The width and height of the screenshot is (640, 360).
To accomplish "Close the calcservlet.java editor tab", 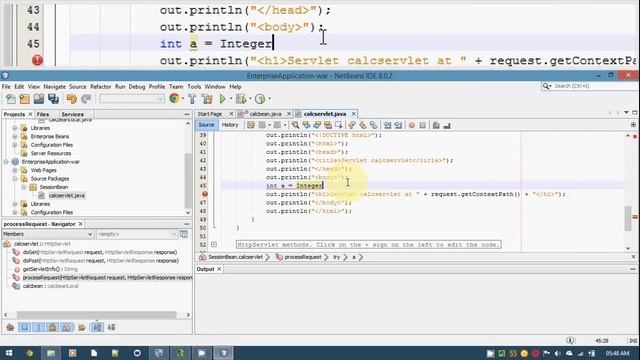I will click(x=353, y=114).
